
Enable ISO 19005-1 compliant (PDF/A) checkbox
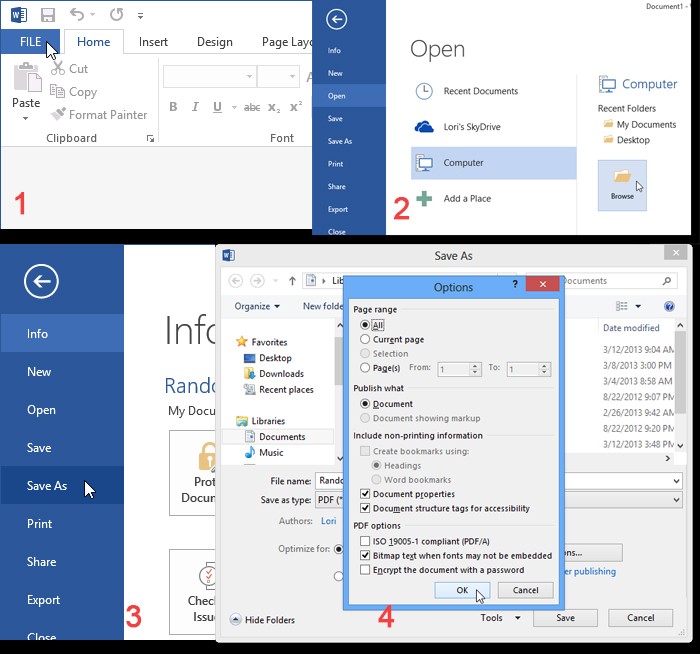pyautogui.click(x=365, y=541)
